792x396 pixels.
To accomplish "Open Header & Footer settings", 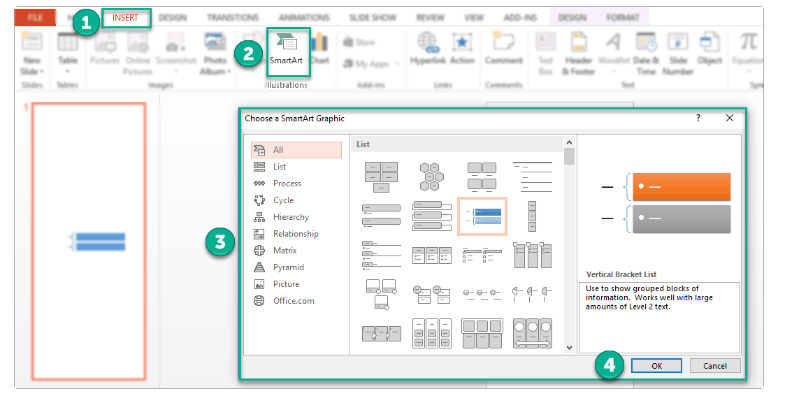I will coord(579,53).
